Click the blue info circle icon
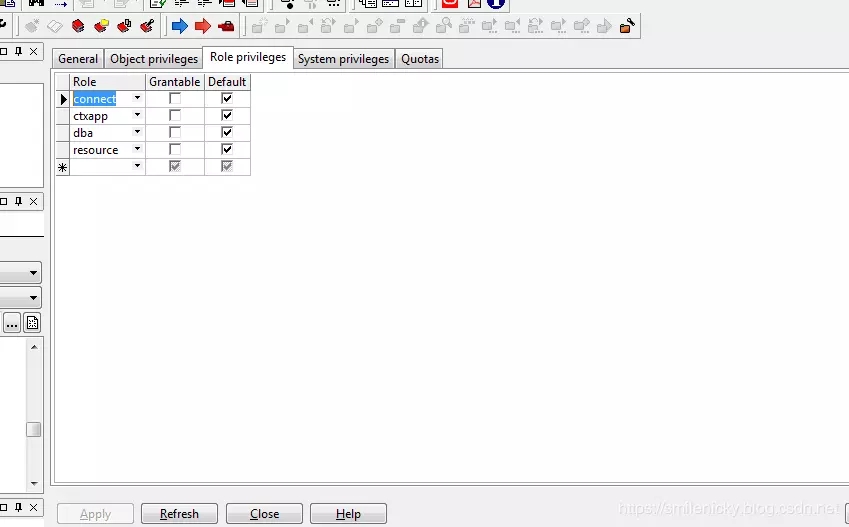Image resolution: width=849 pixels, height=527 pixels. 496,3
